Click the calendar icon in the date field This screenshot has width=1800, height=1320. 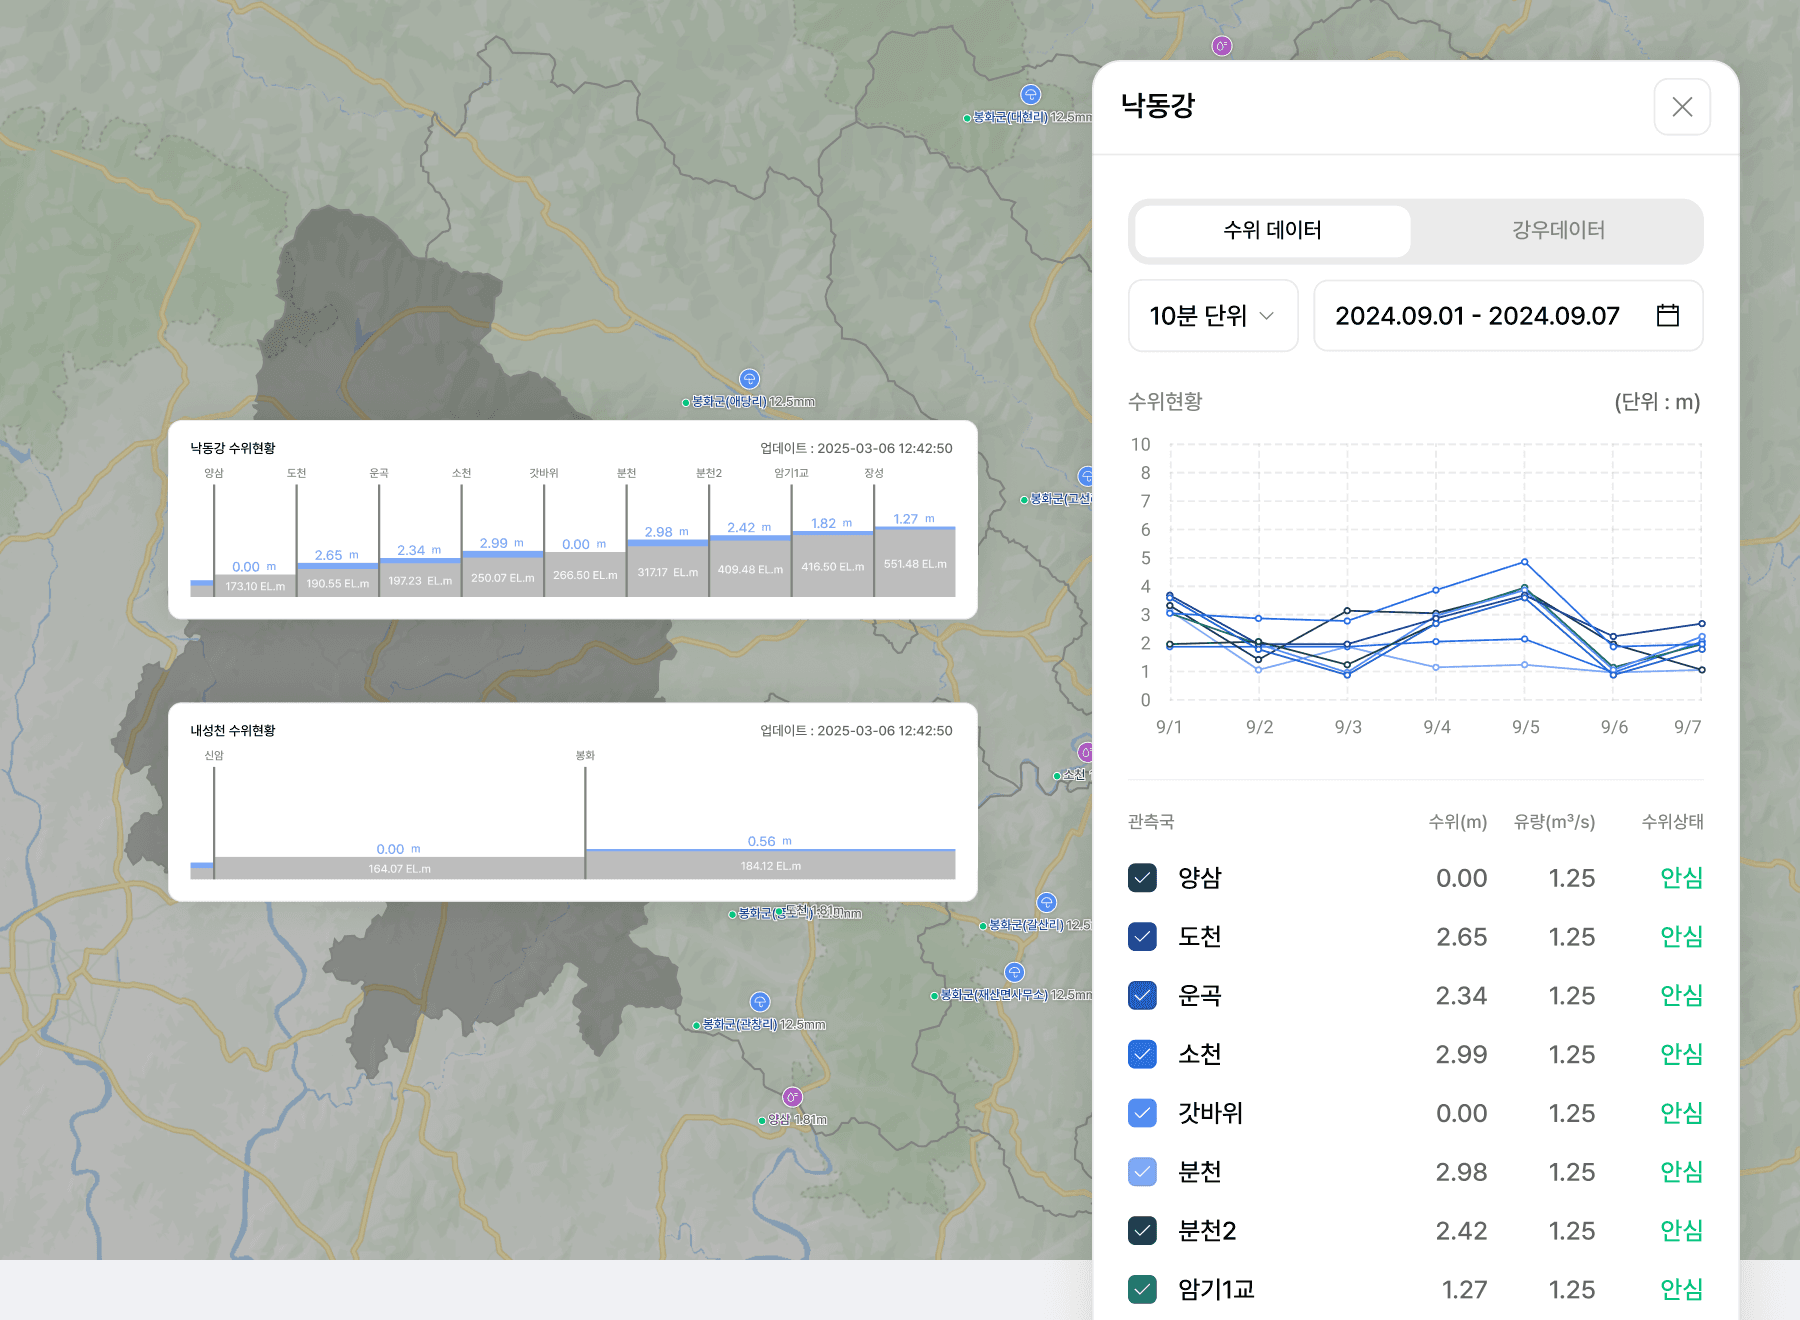click(x=1667, y=316)
